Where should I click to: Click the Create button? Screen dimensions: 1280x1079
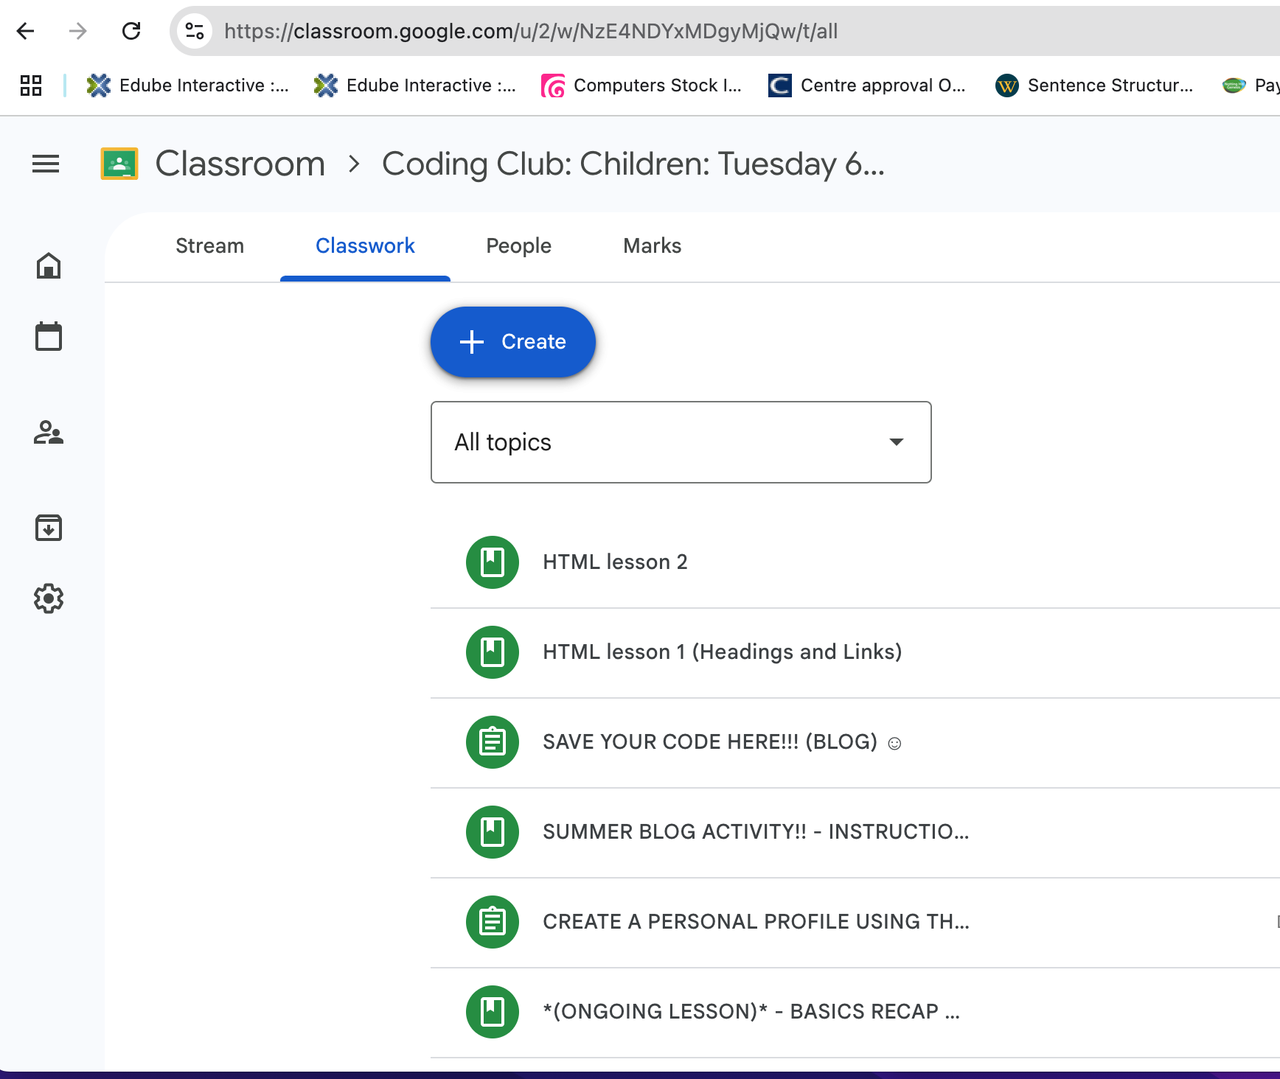(x=513, y=342)
